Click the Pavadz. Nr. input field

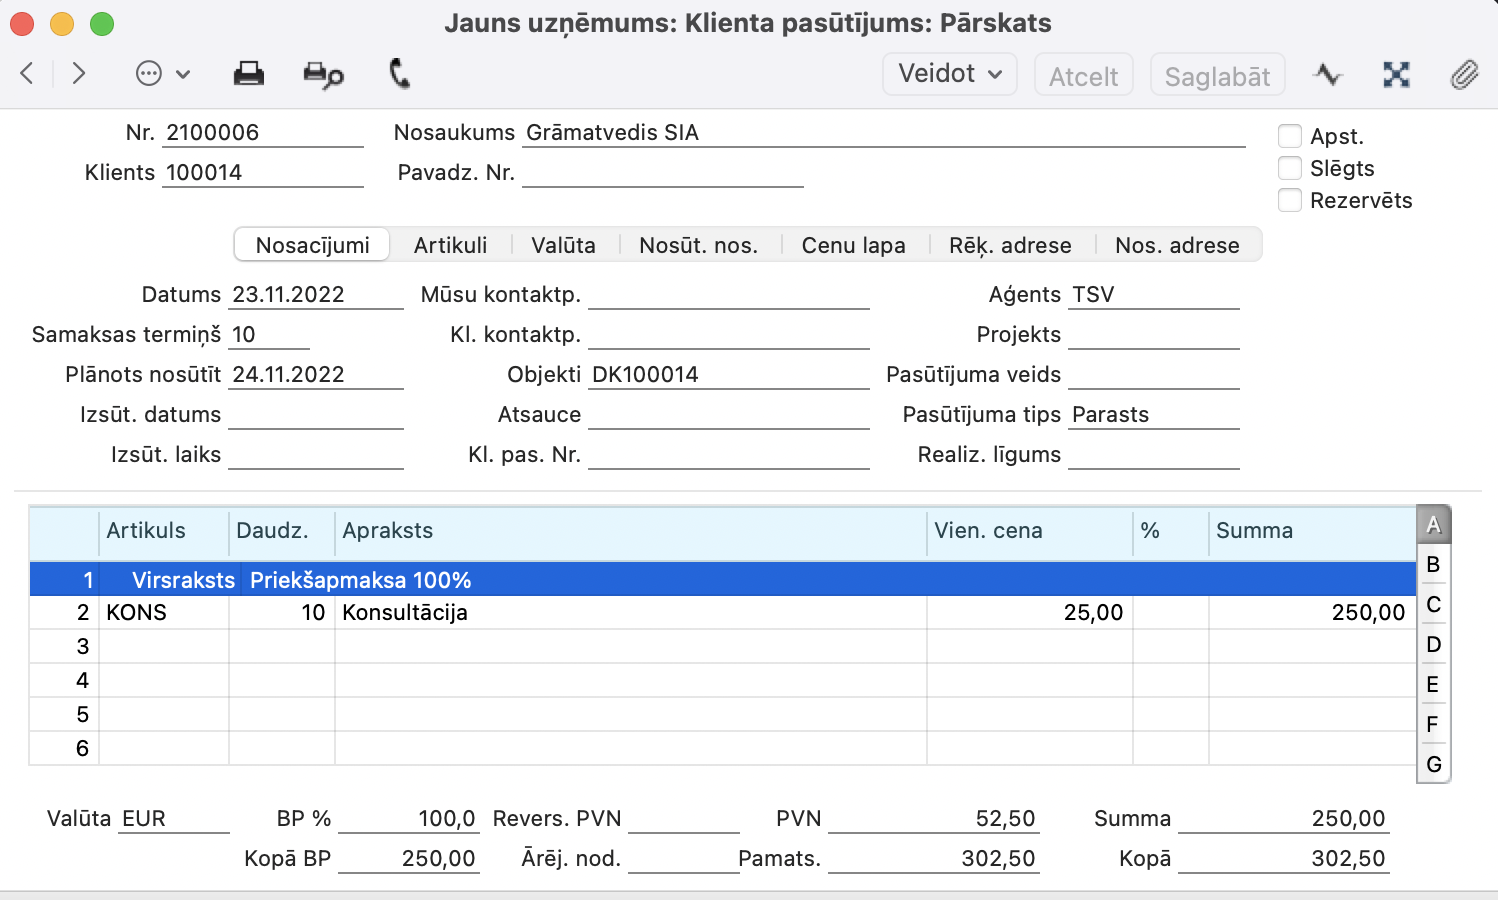[x=662, y=173]
